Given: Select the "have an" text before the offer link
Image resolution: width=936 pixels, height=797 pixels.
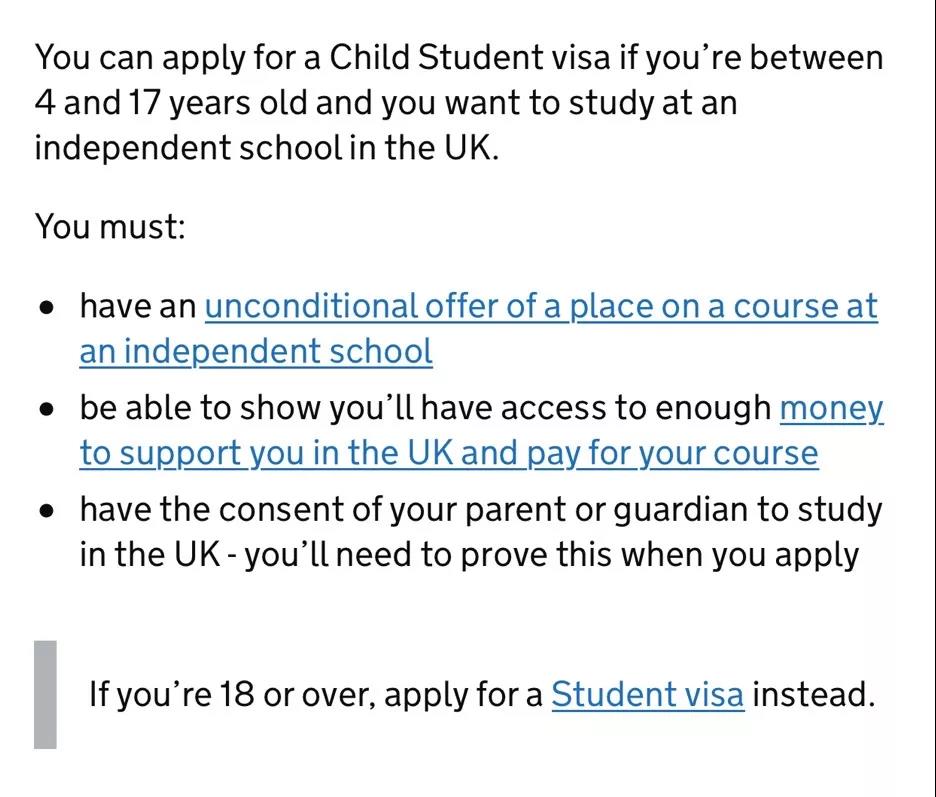Looking at the screenshot, I should pos(138,306).
